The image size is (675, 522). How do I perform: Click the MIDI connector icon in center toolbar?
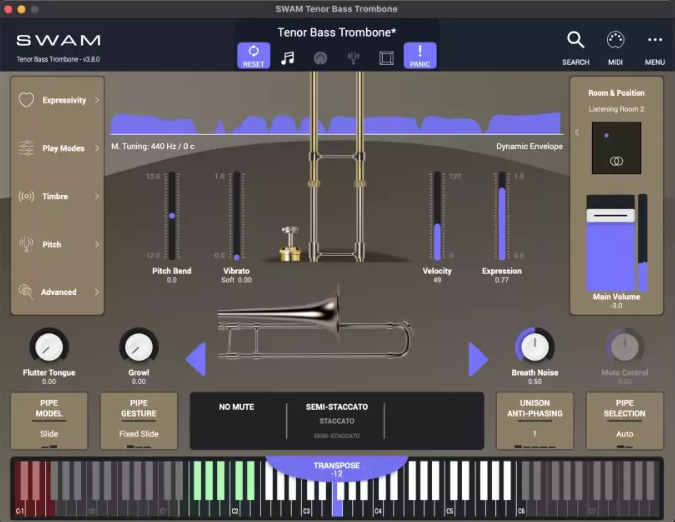tap(320, 57)
